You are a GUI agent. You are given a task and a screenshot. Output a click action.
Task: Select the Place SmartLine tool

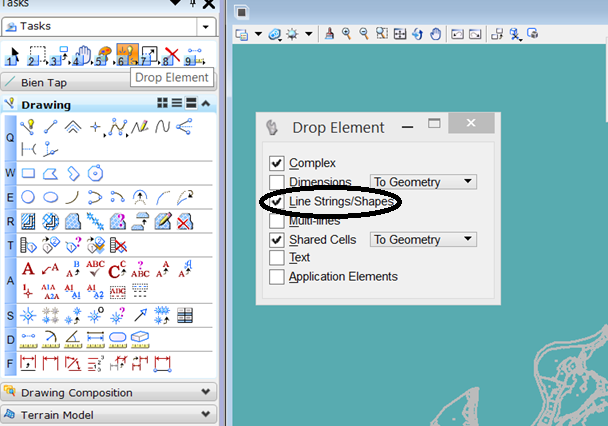pos(119,127)
